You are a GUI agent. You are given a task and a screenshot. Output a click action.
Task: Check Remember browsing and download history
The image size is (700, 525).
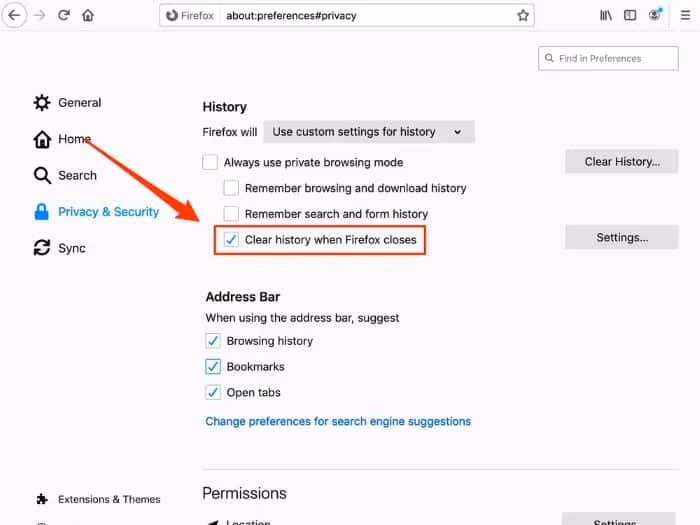pyautogui.click(x=231, y=188)
